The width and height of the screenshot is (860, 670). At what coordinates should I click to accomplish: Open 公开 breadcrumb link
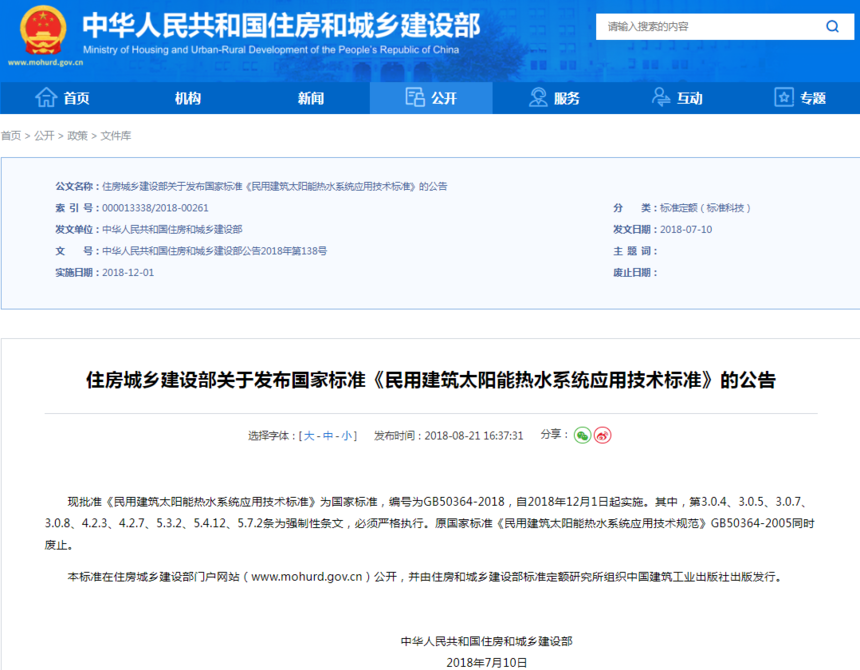coord(44,135)
